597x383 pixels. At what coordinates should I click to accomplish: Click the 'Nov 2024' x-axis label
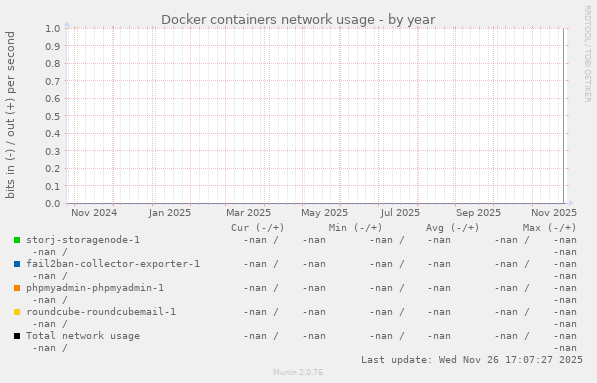point(94,212)
